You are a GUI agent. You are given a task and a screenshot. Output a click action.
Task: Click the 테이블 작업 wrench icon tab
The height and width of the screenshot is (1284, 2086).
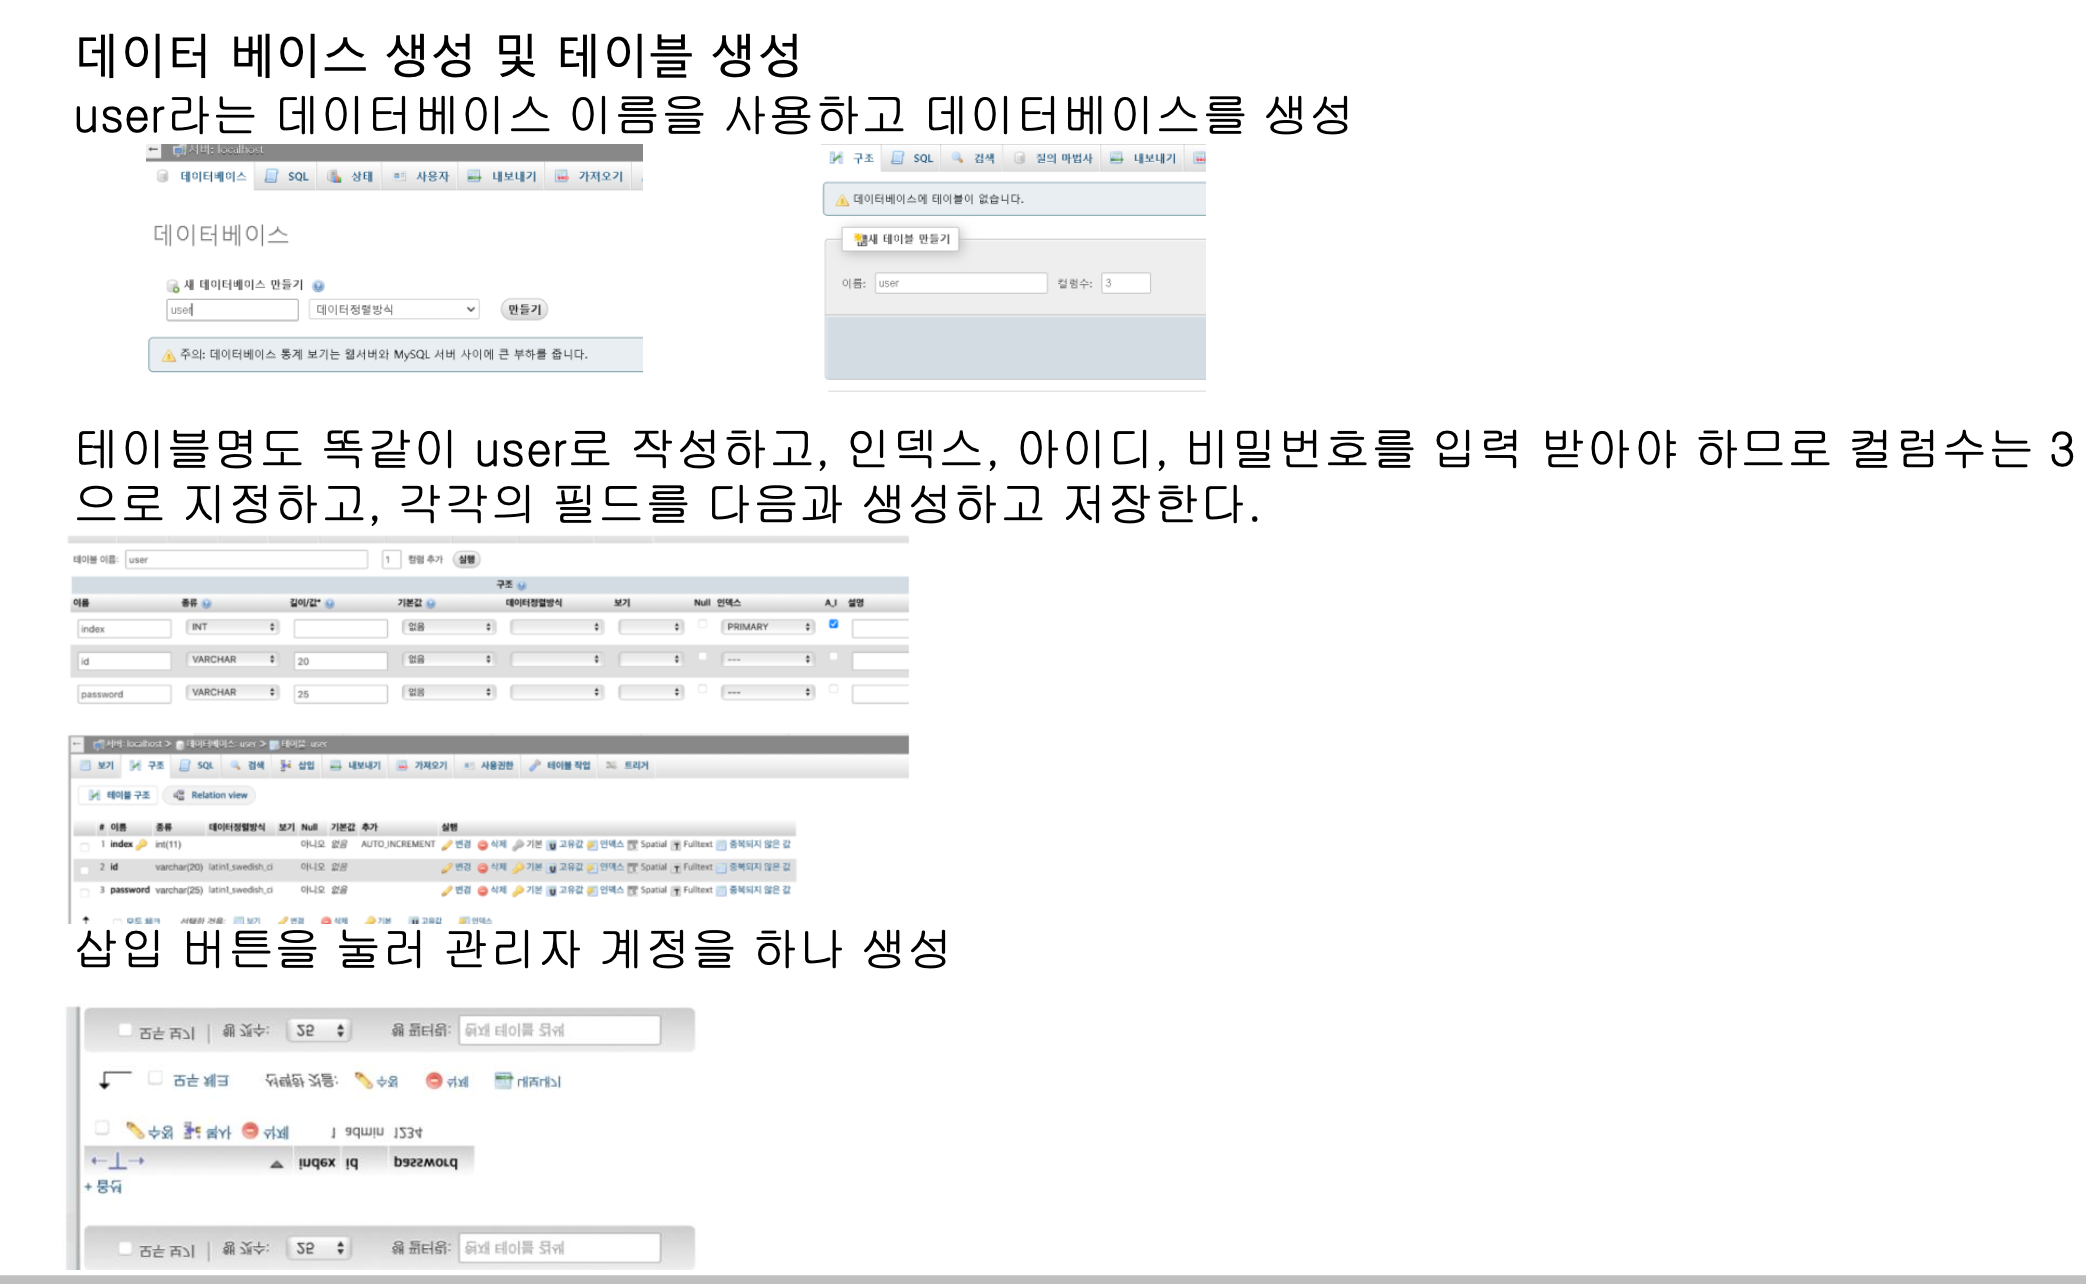(x=535, y=765)
